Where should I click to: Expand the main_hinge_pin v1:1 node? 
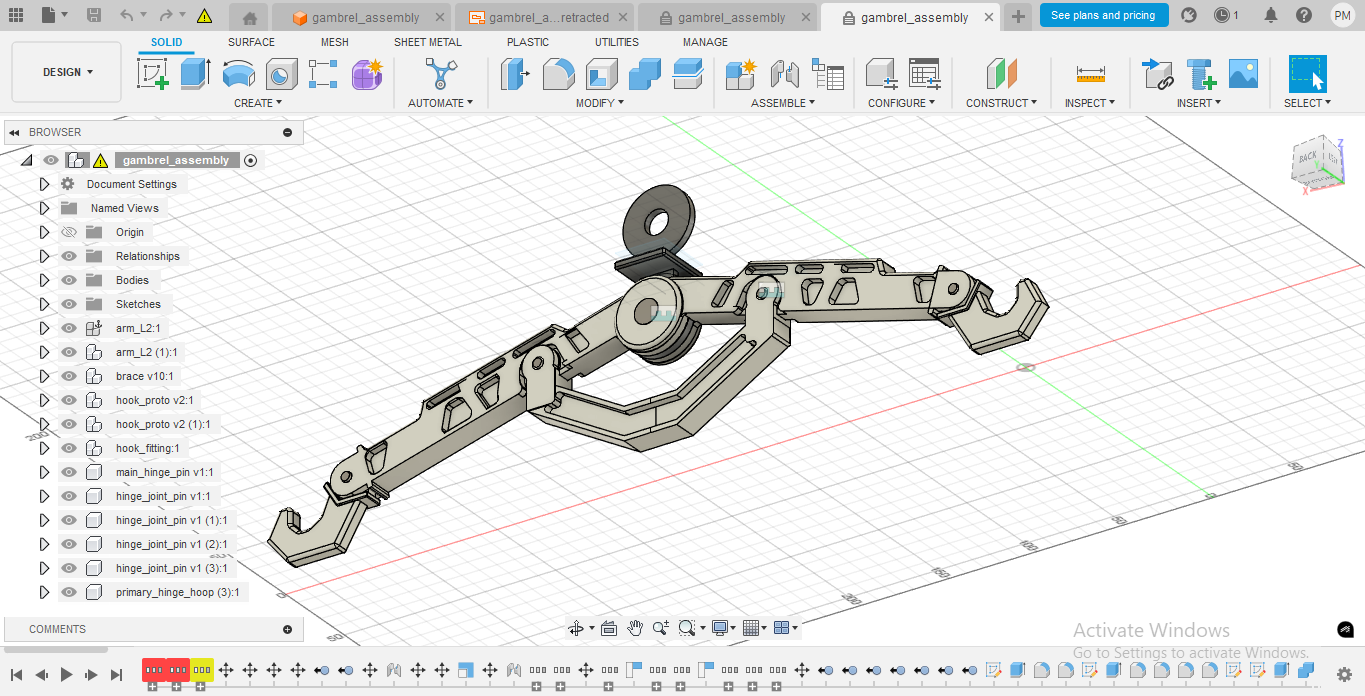coord(44,472)
